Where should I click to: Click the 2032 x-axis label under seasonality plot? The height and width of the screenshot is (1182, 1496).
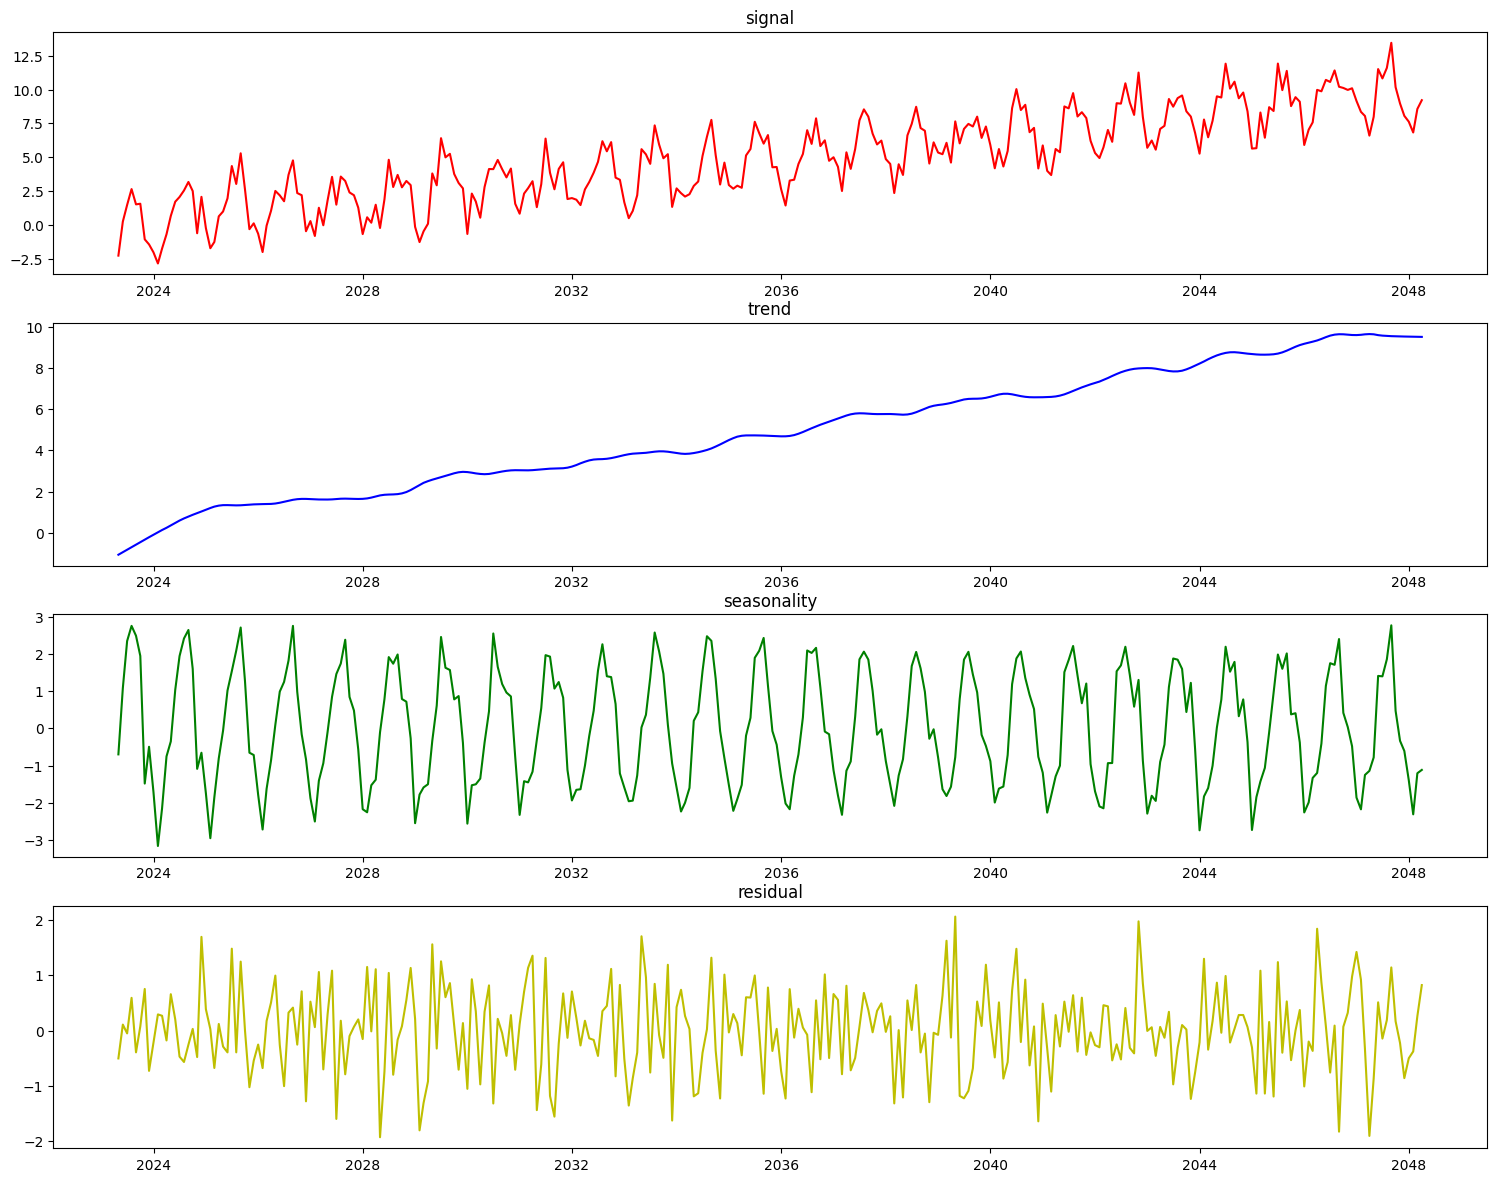point(571,873)
